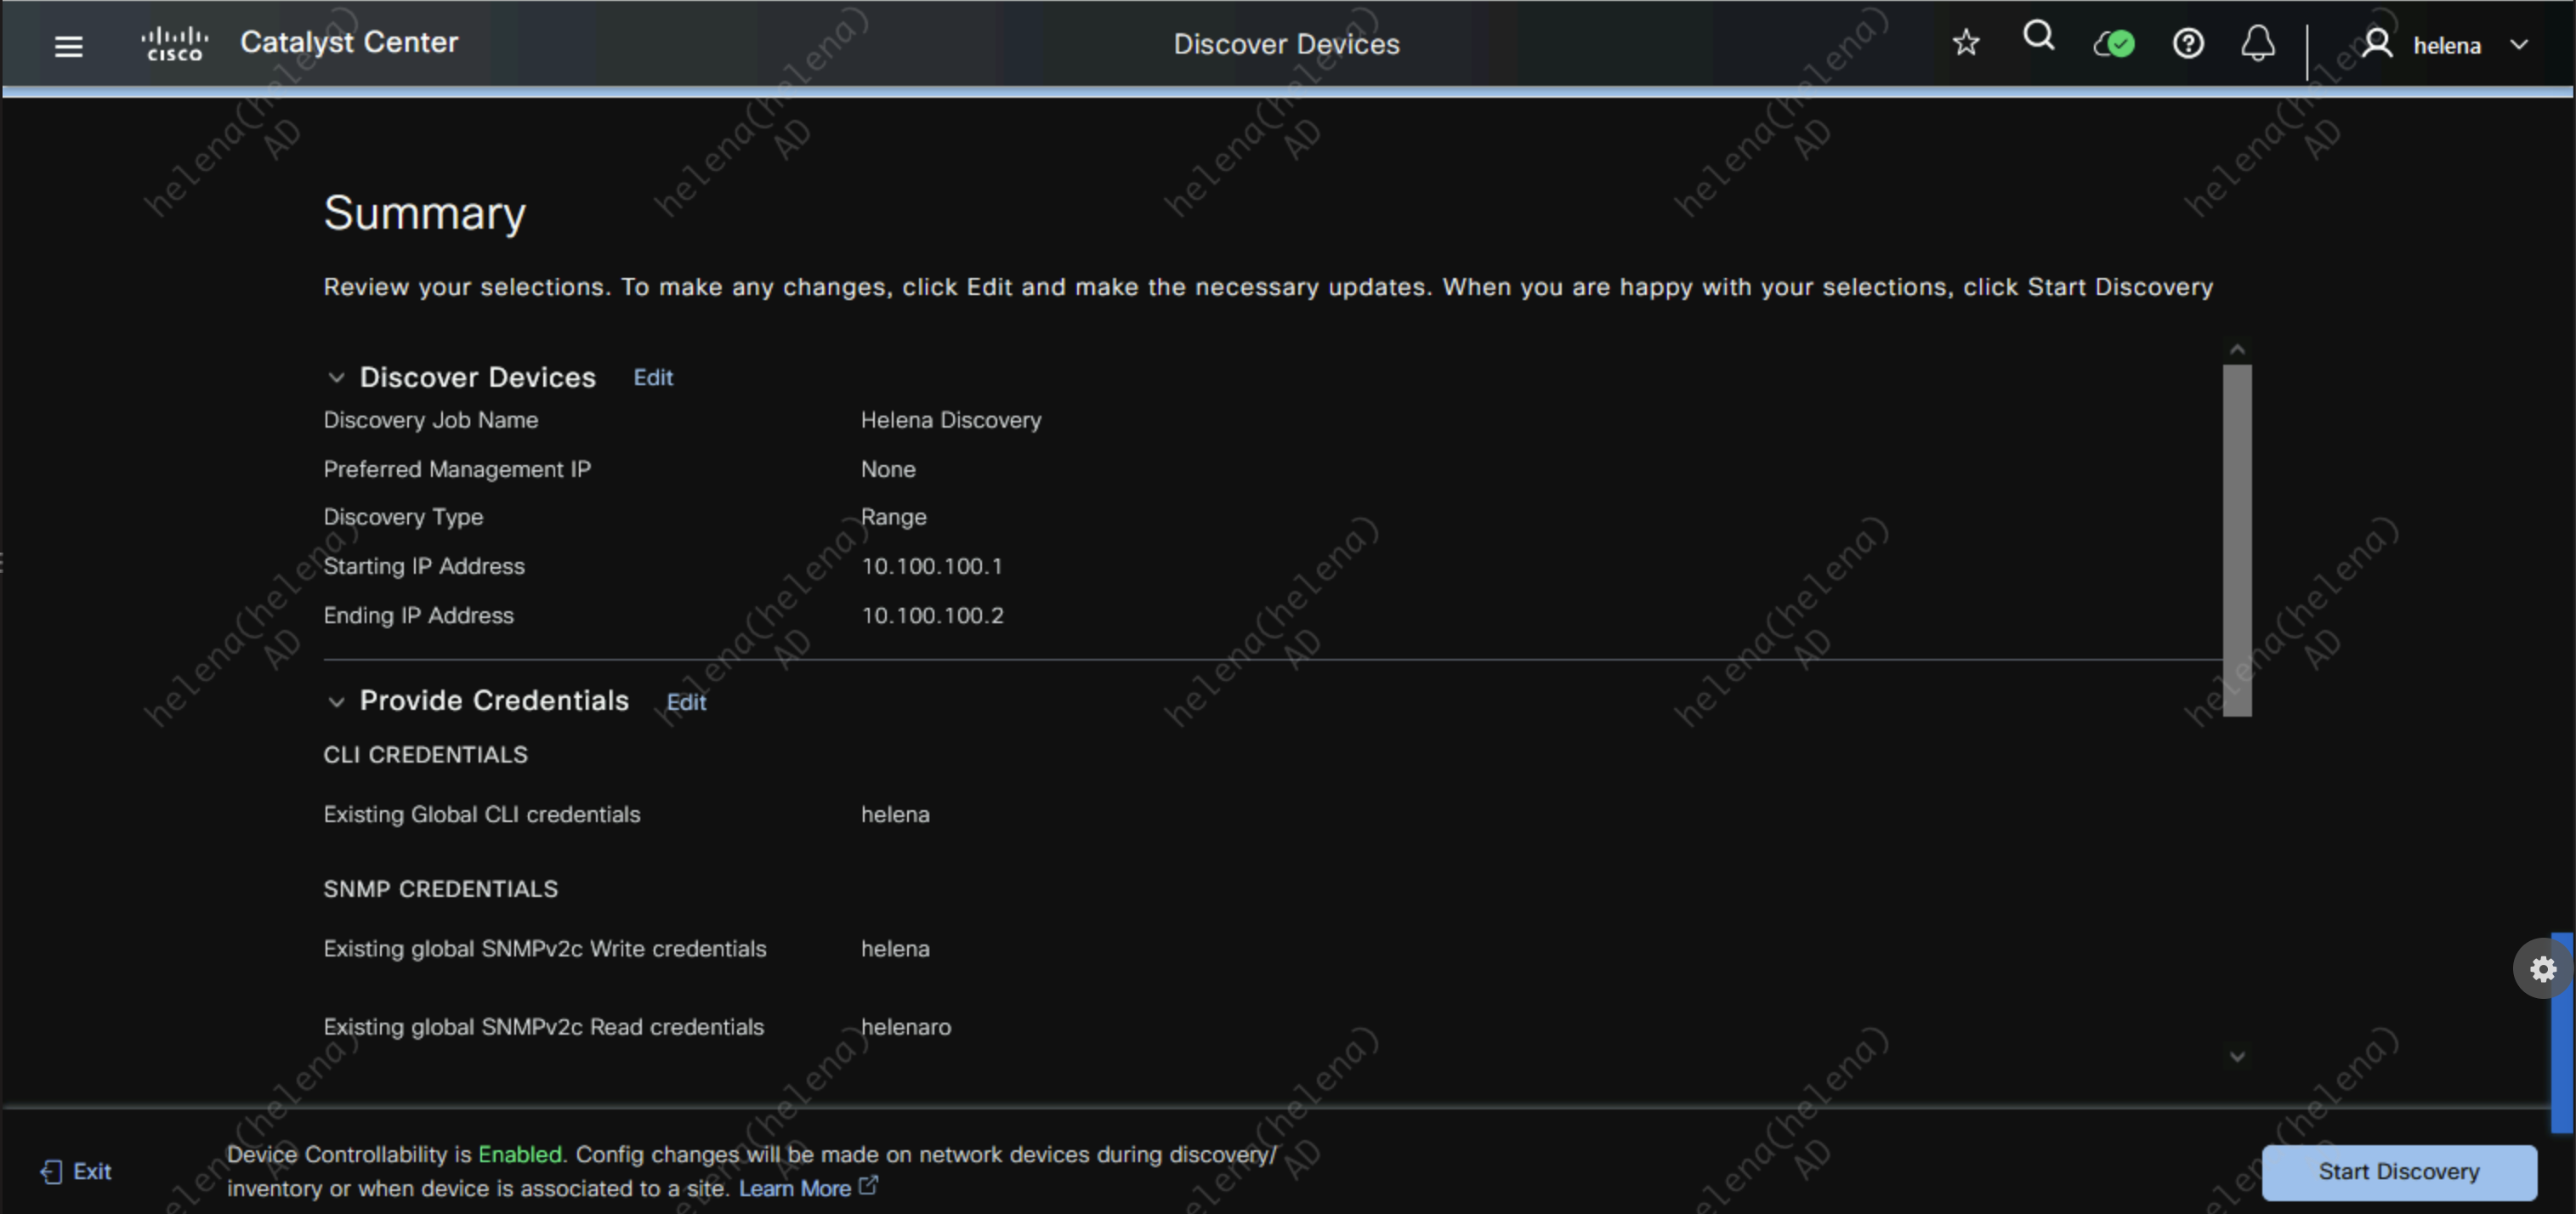Viewport: 2576px width, 1214px height.
Task: Click the Cisco logo
Action: [175, 44]
